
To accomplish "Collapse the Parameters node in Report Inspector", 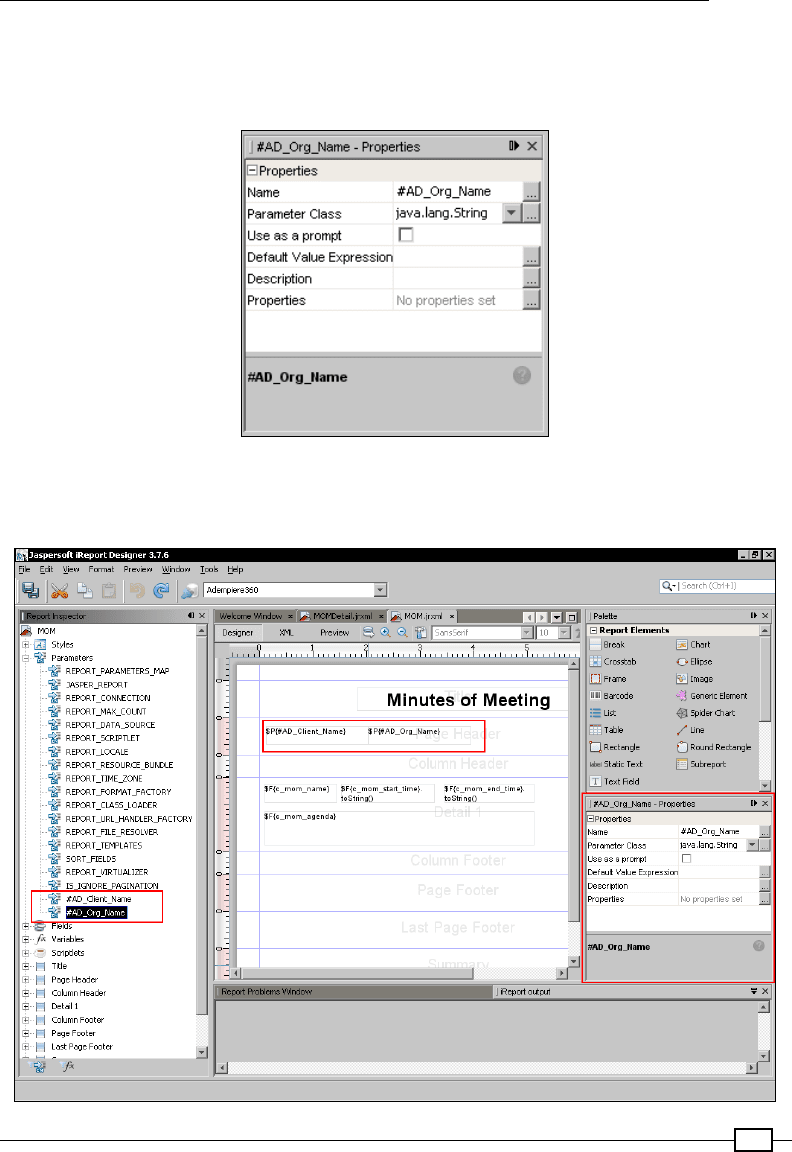I will (26, 658).
